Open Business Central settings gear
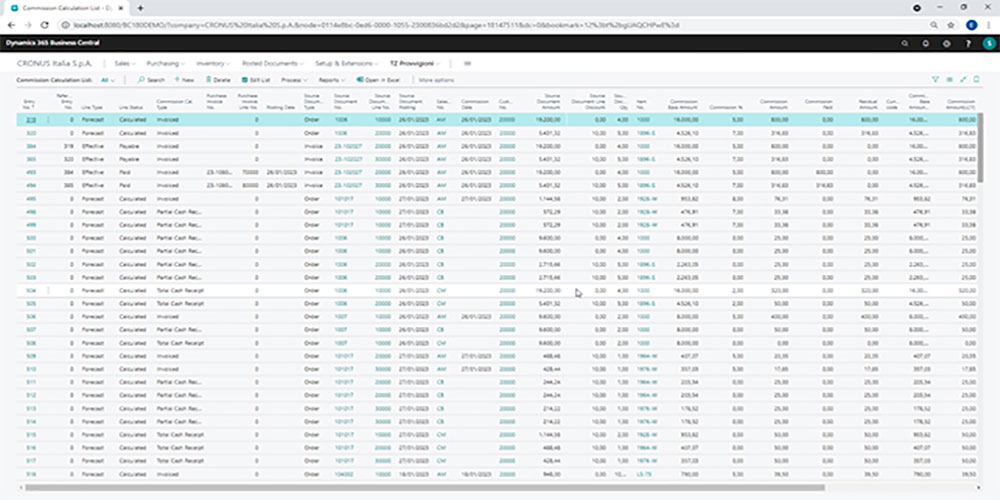This screenshot has width=1000, height=500. (x=946, y=44)
